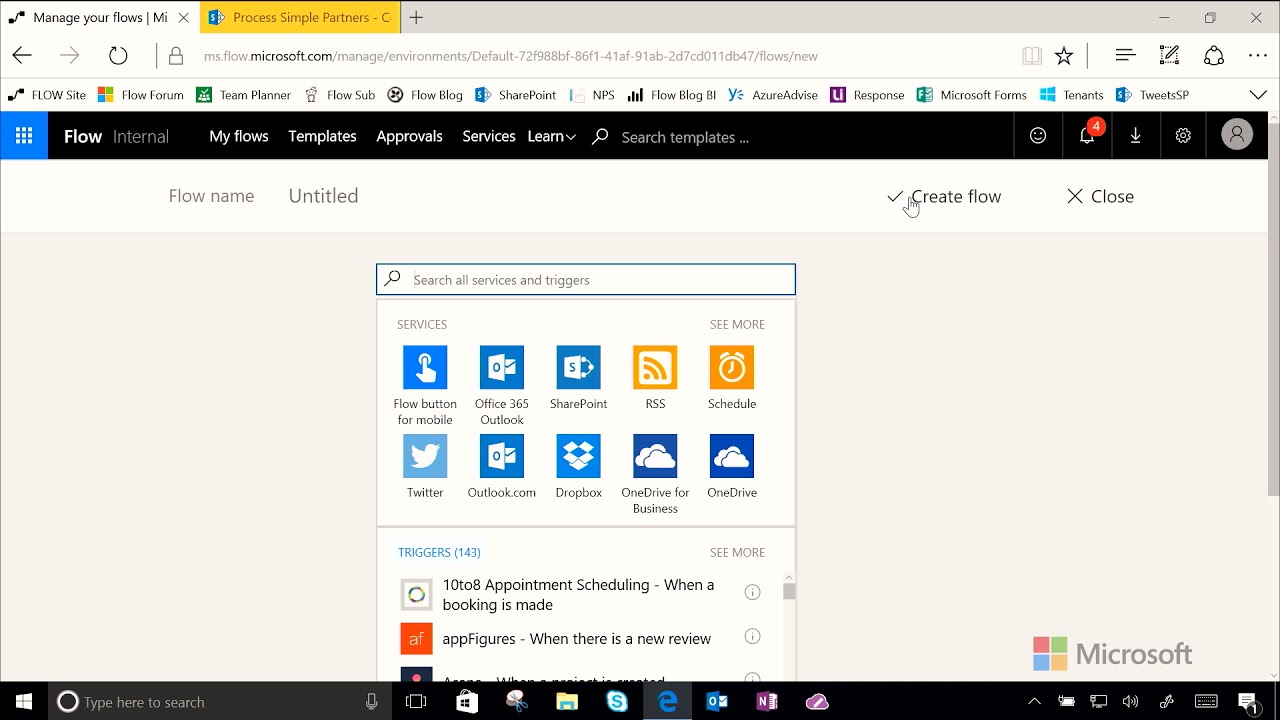Click the feedback smiley face icon
The image size is (1280, 720).
(x=1038, y=136)
